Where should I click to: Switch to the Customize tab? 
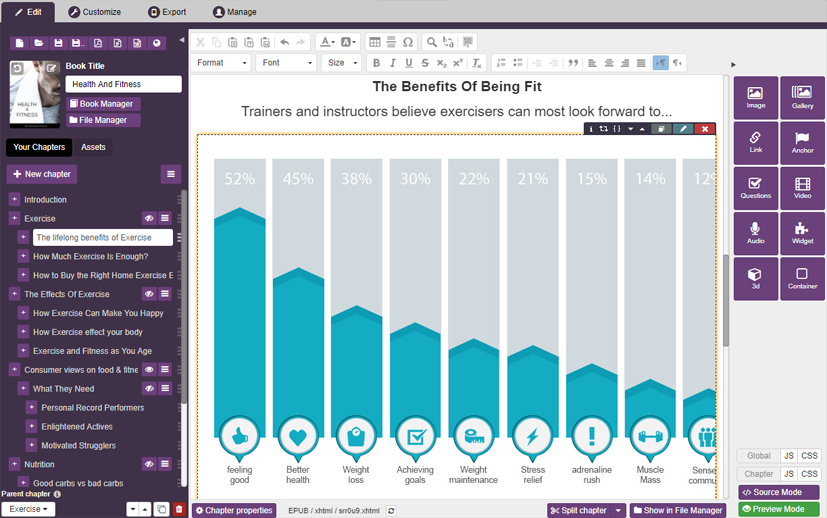coord(95,12)
